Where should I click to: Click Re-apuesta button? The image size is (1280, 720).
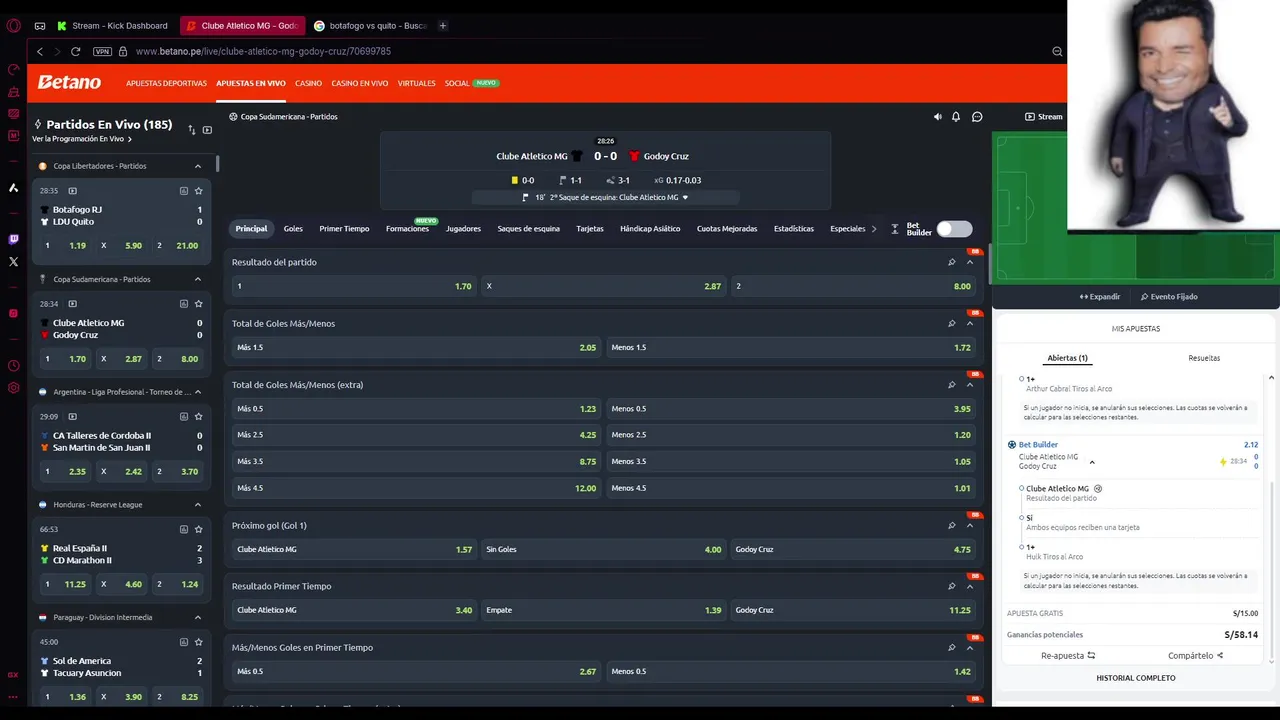(x=1068, y=656)
